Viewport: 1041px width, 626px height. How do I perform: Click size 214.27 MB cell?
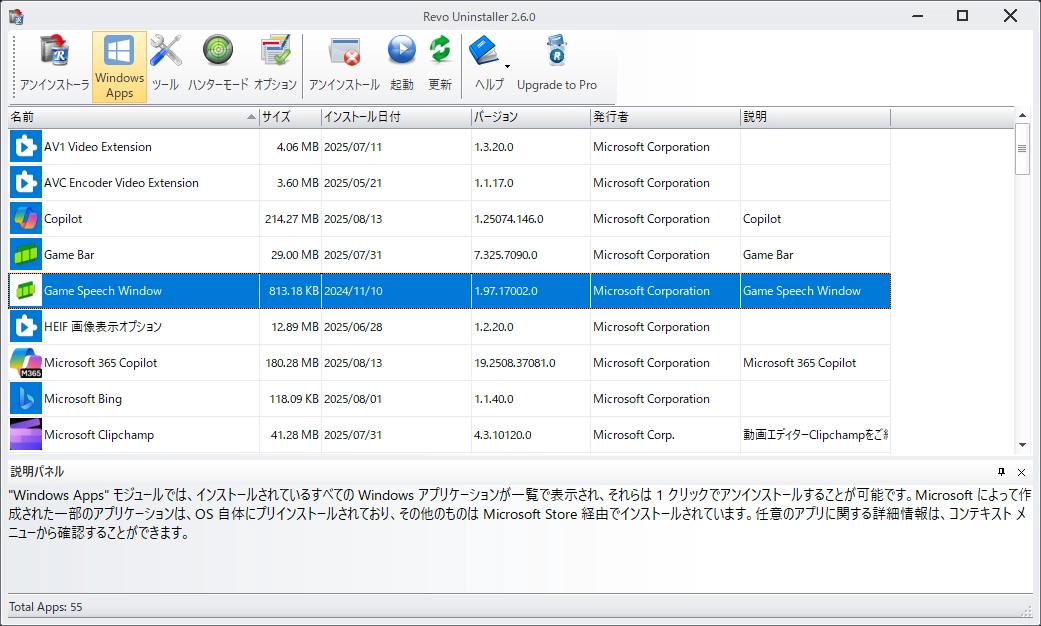click(x=291, y=218)
